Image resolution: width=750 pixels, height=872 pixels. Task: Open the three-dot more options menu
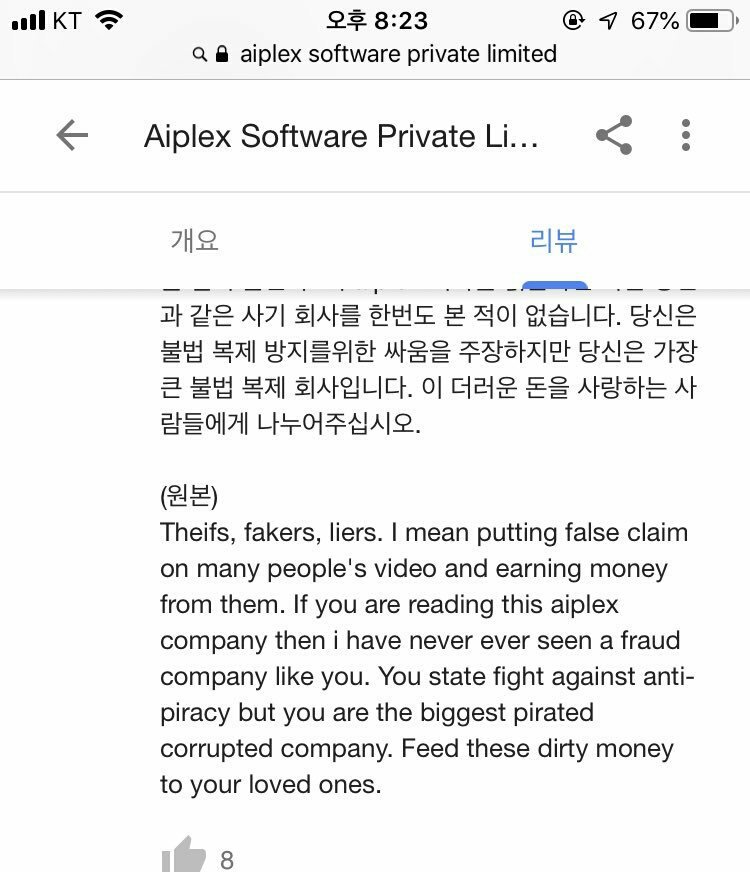point(686,135)
